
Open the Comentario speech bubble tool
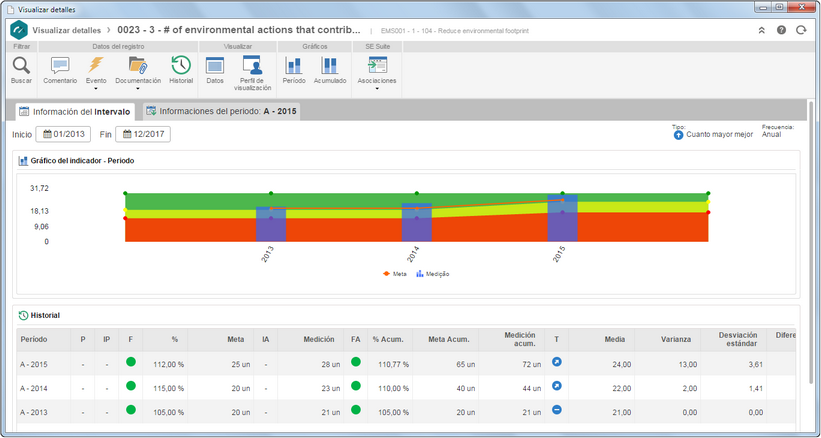point(60,65)
